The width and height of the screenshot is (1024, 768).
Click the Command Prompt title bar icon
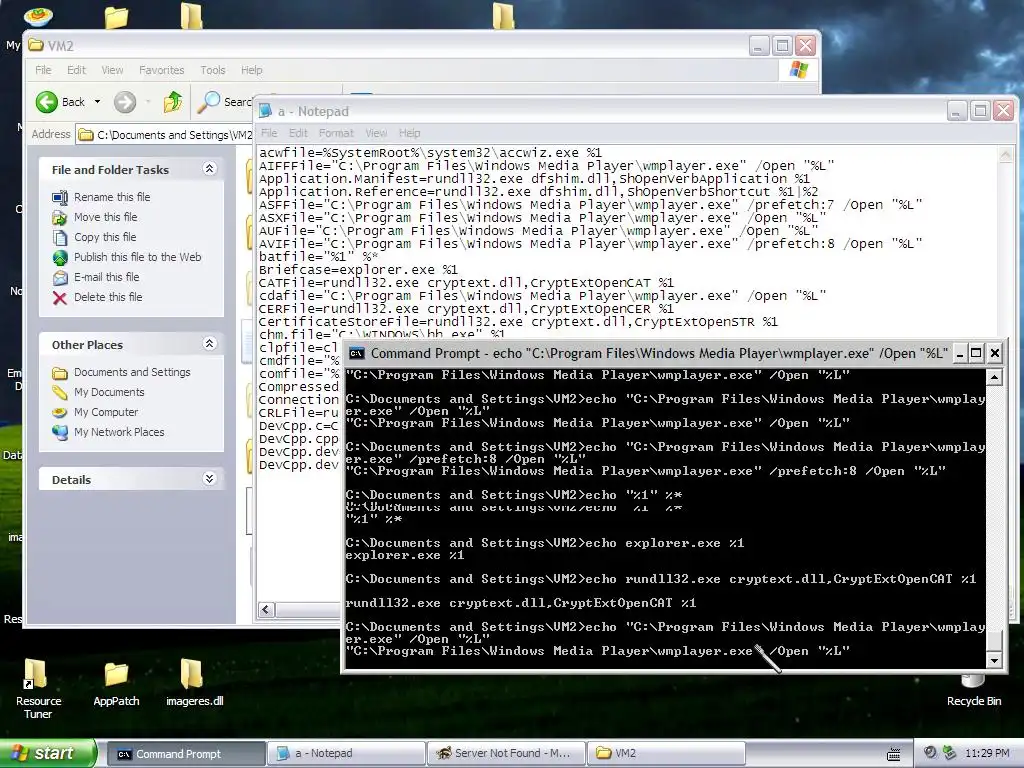357,354
